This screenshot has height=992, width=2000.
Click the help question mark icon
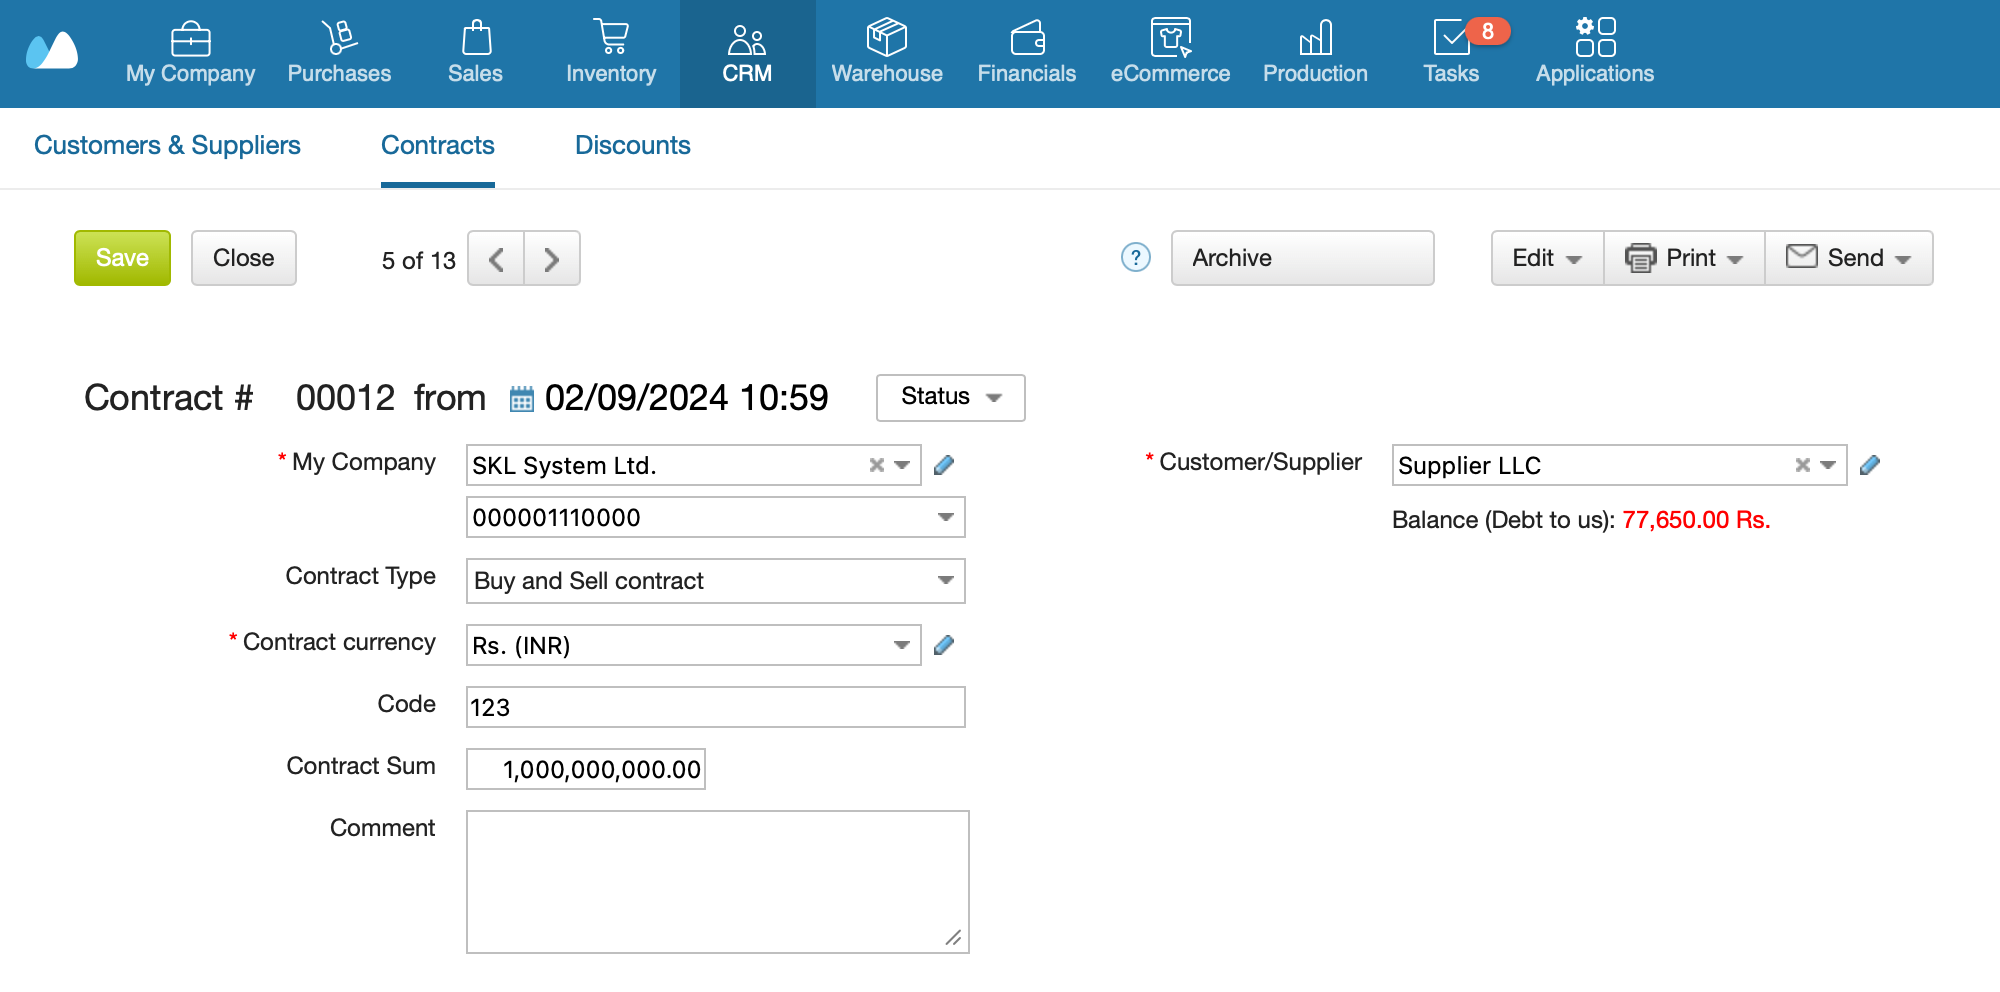(x=1135, y=258)
